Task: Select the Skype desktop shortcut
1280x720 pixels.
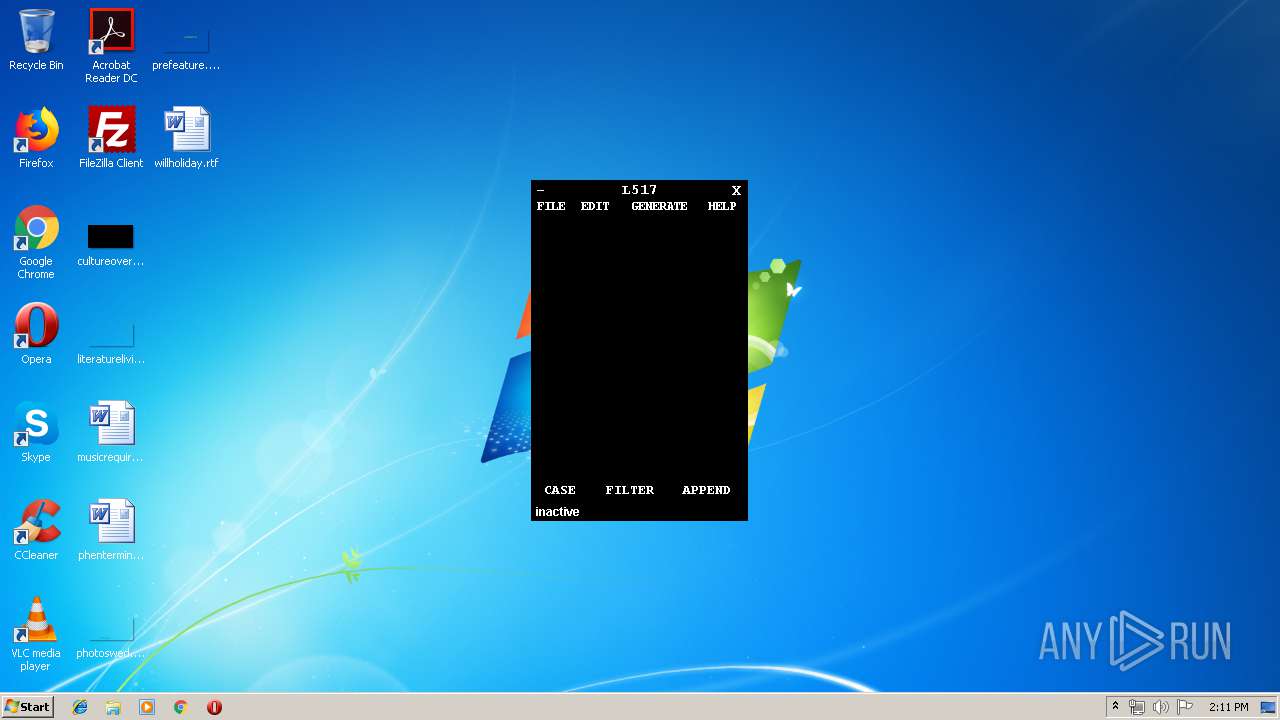Action: 36,433
